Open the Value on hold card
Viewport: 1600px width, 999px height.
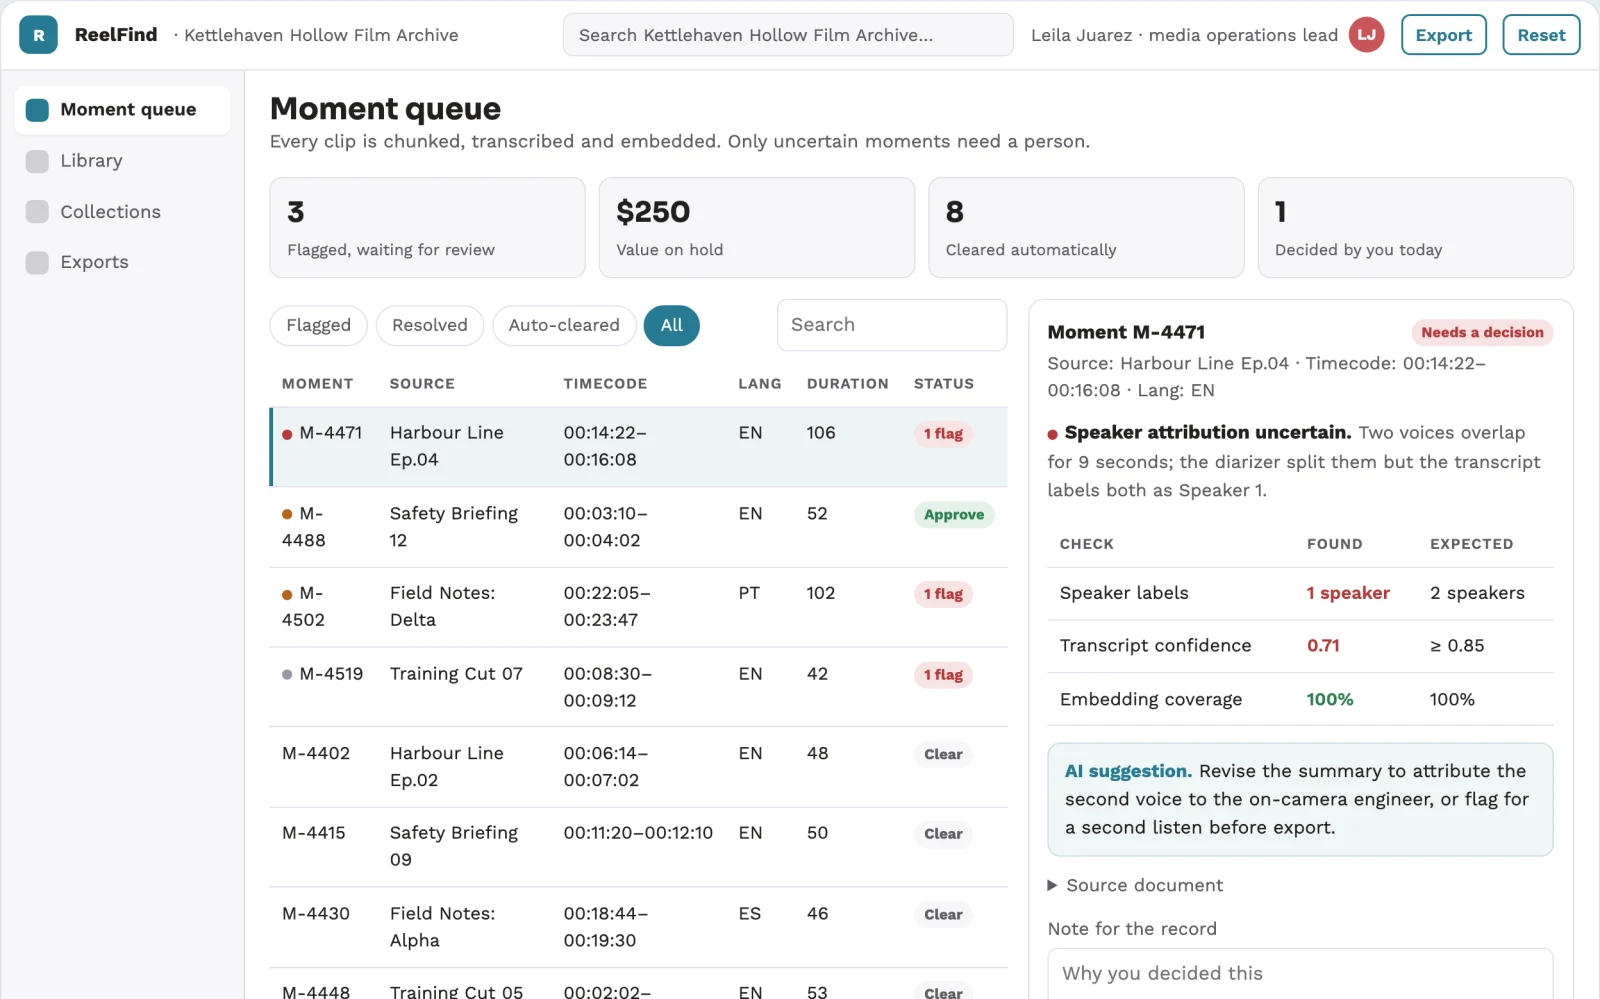tap(757, 228)
